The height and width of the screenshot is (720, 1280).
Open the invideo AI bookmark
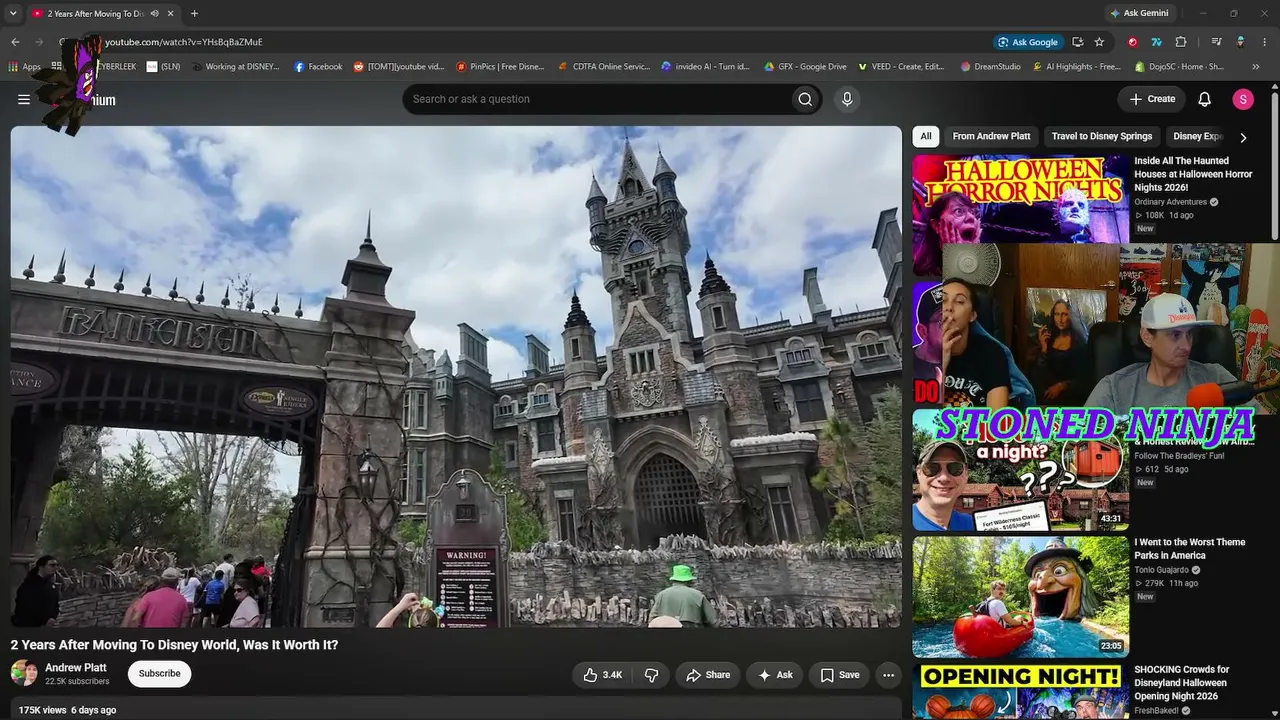coord(706,67)
